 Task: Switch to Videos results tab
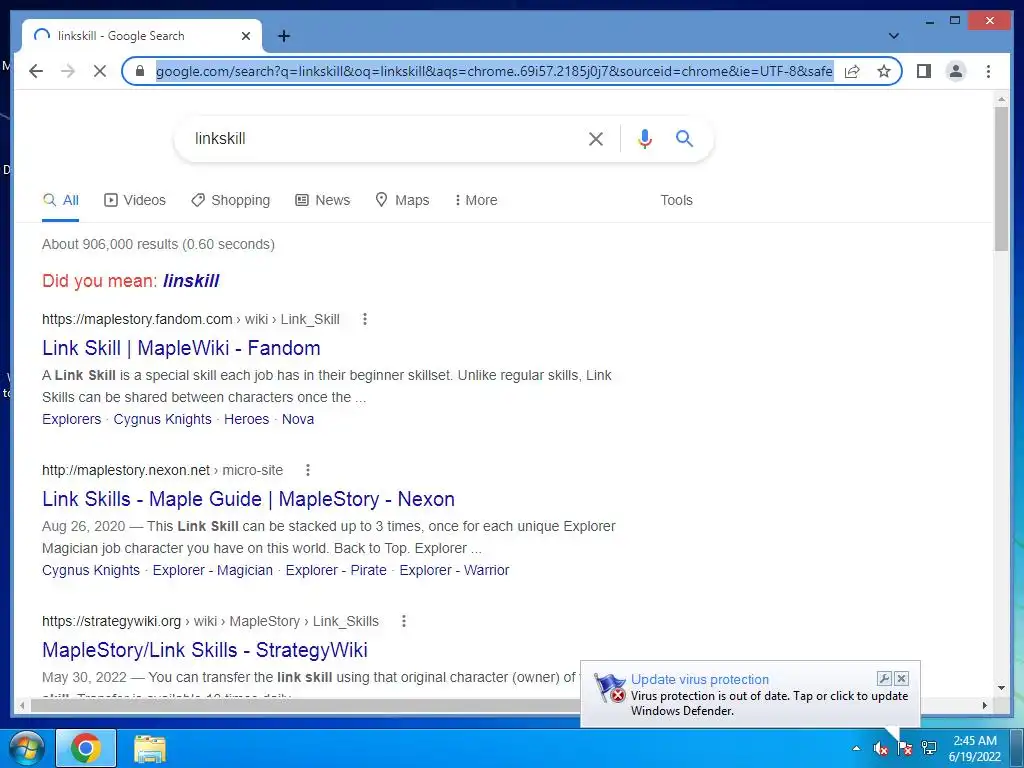click(x=135, y=200)
